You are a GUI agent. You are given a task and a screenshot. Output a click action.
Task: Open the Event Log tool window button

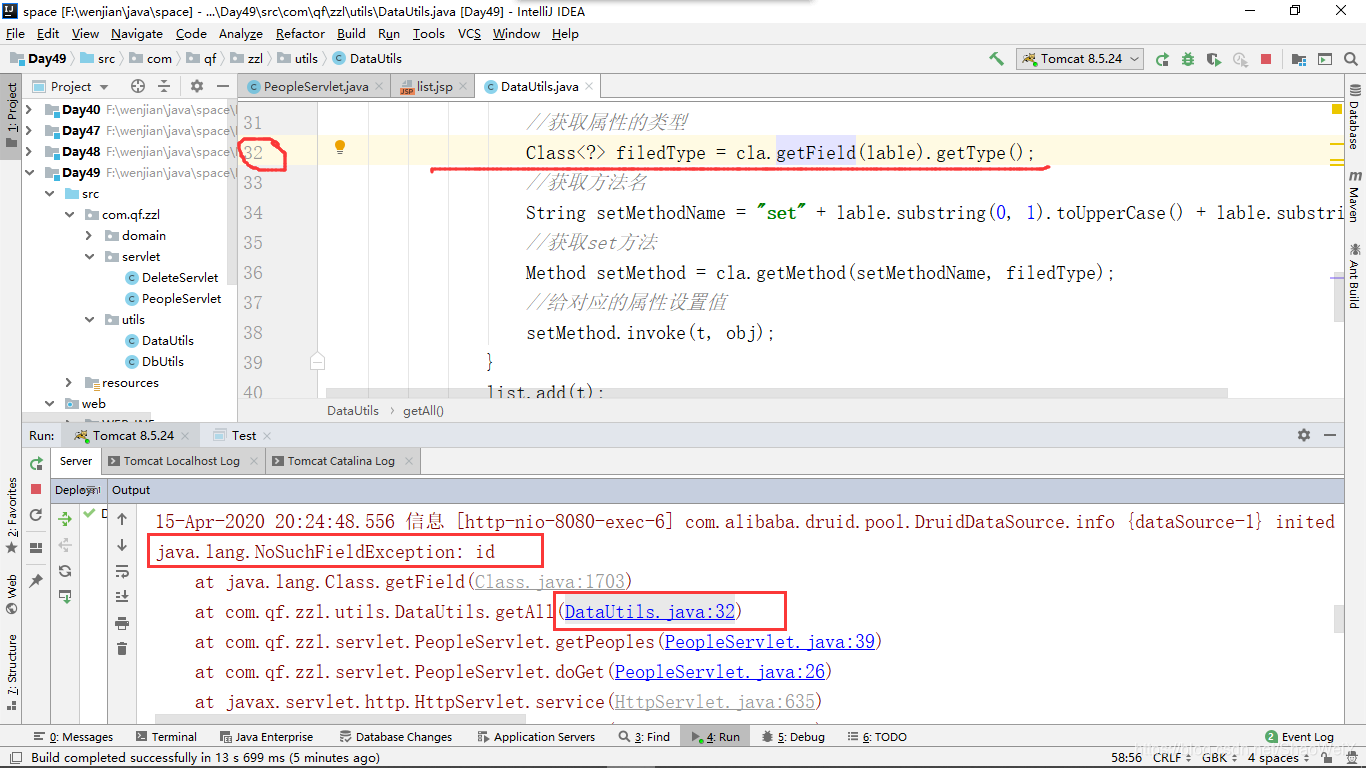(x=1299, y=737)
